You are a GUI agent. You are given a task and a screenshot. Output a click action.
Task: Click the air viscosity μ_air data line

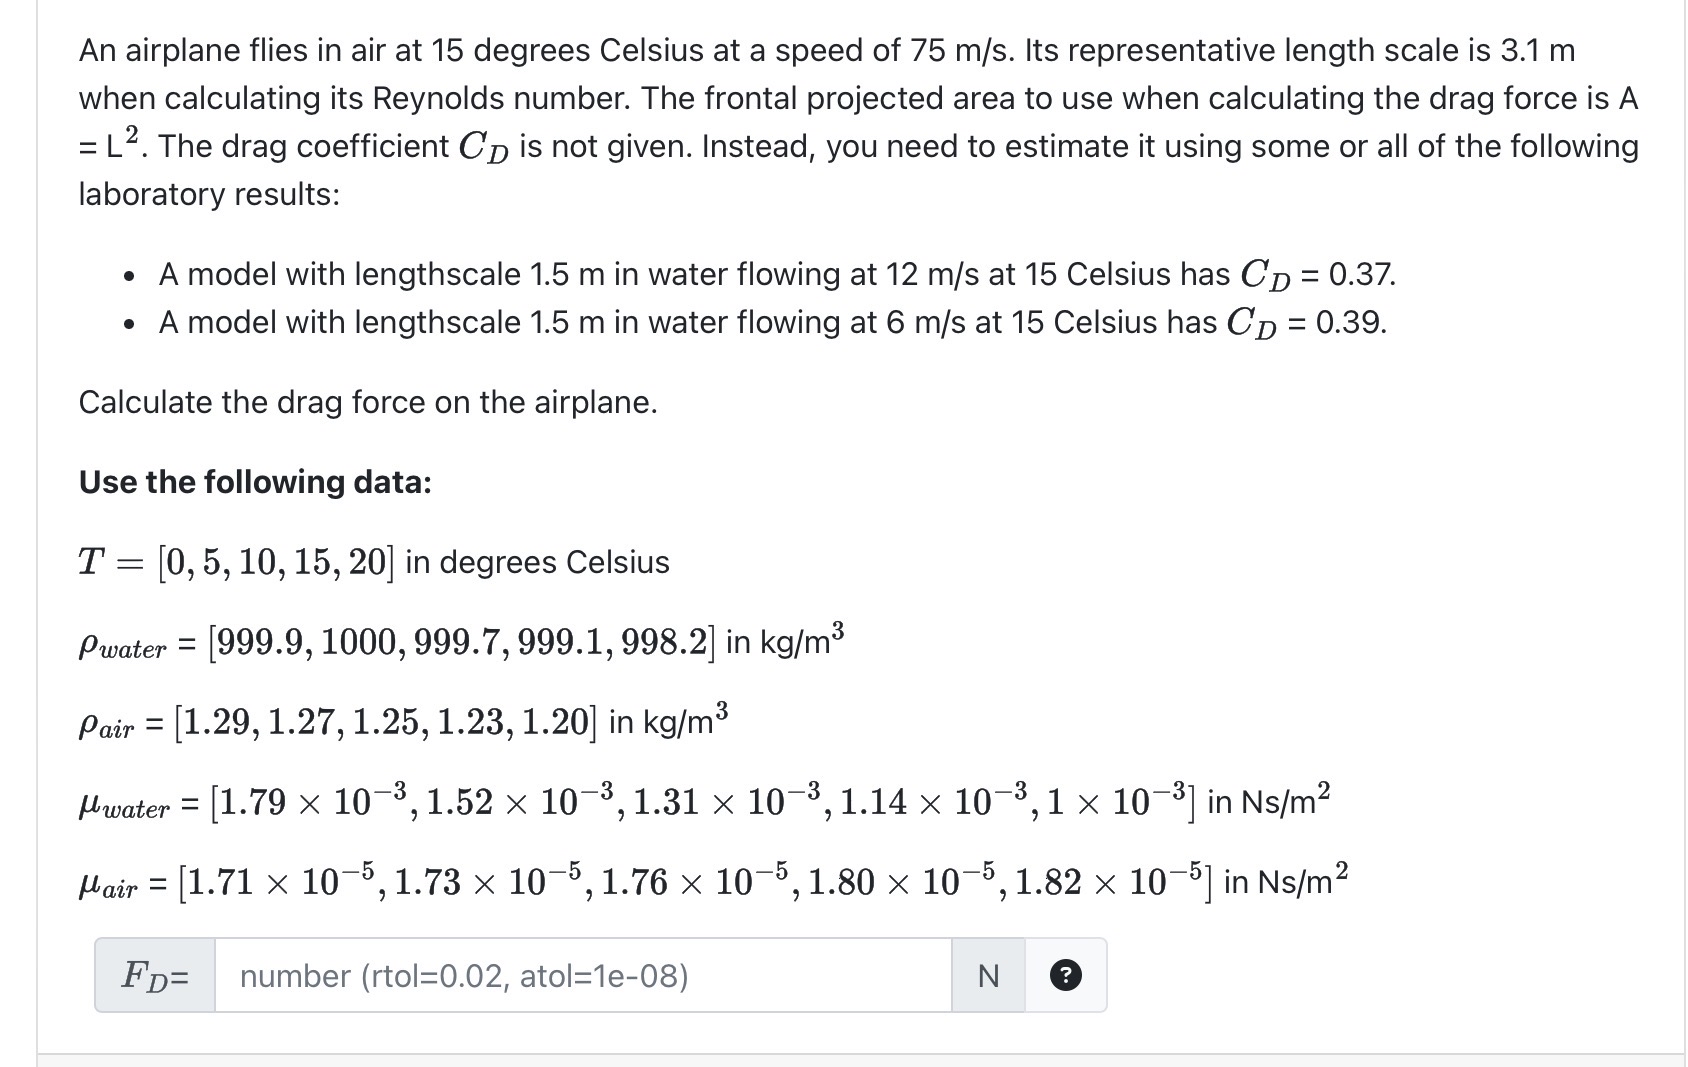[713, 881]
